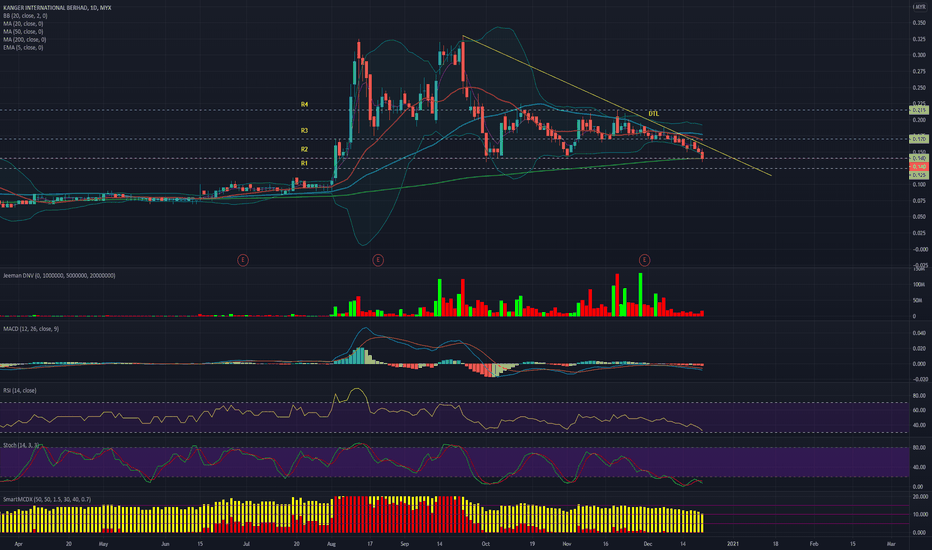Click the 100M value on the volume axis
Screen dimensions: 932x550
tap(918, 284)
